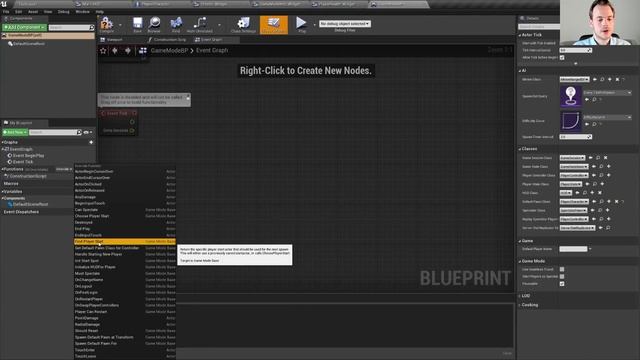Click the green Add New button
Image resolution: width=640 pixels, height=360 pixels.
click(x=15, y=132)
